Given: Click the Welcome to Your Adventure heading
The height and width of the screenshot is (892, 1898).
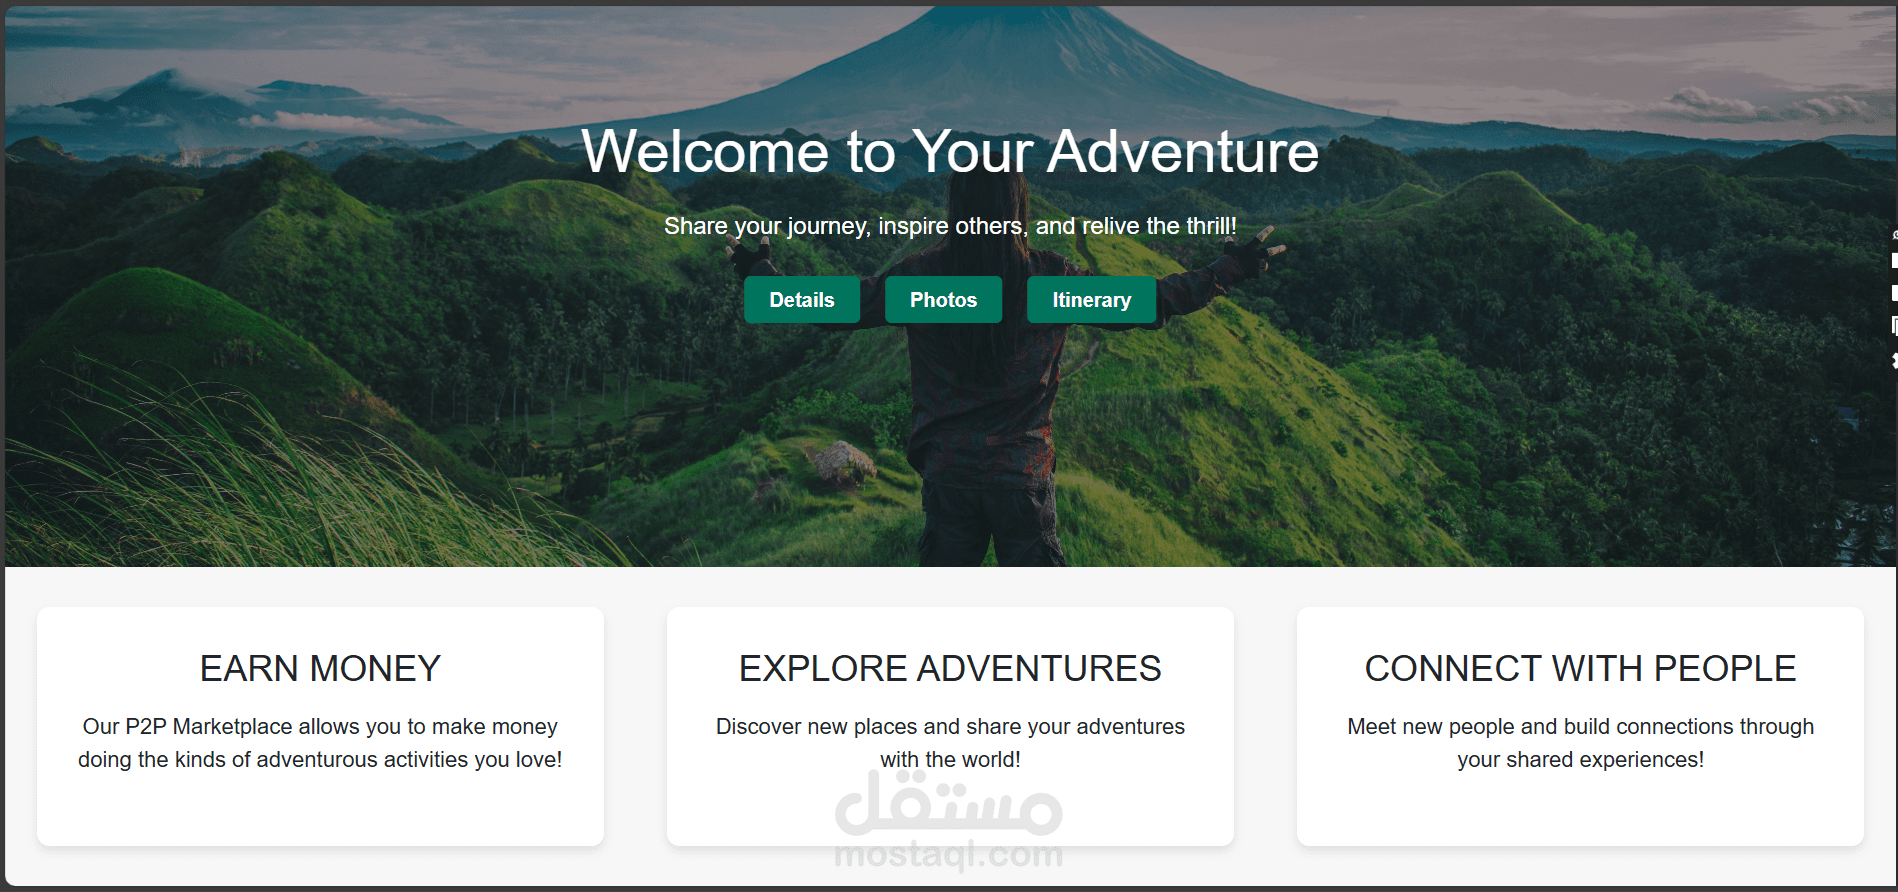Looking at the screenshot, I should [x=950, y=152].
